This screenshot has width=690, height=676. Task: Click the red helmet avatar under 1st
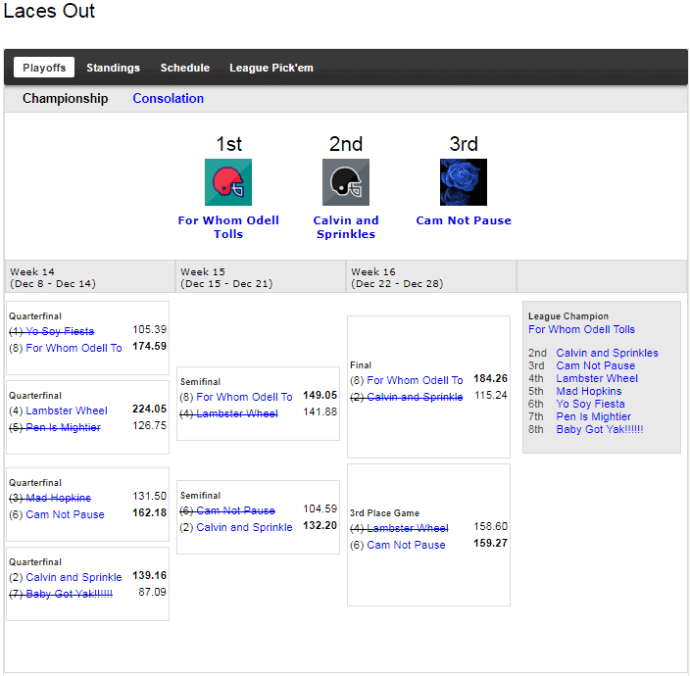click(228, 182)
